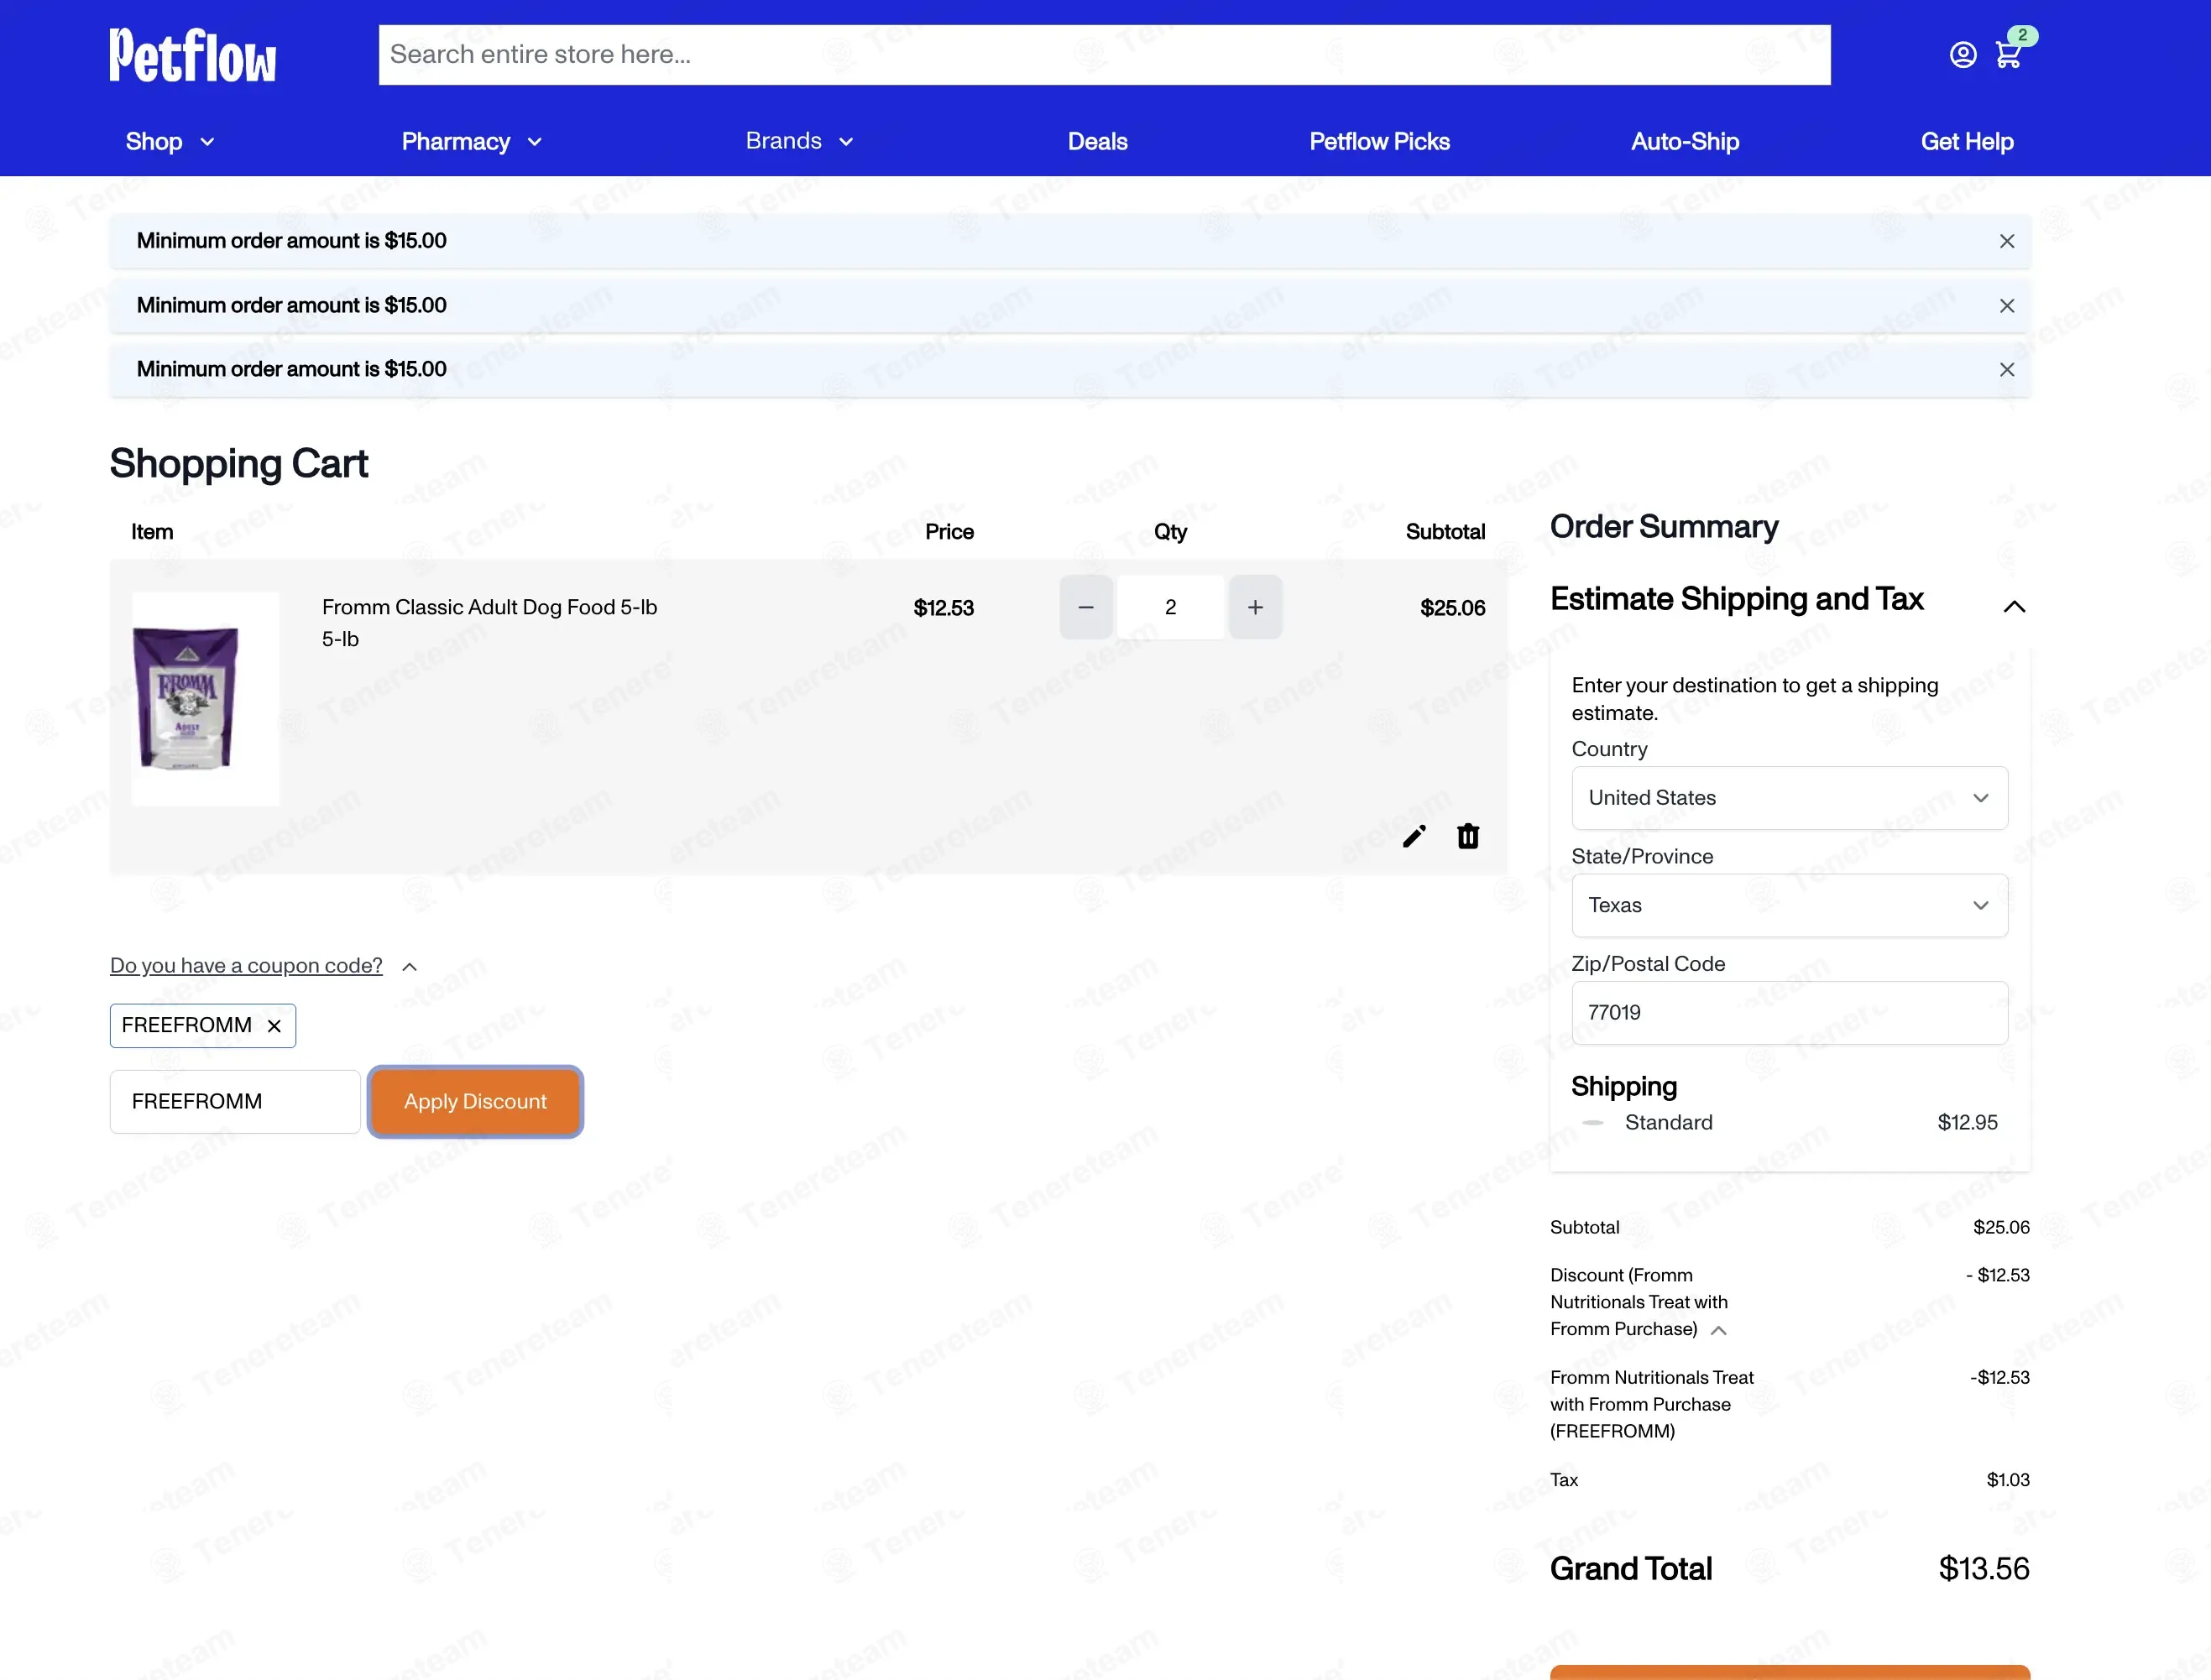The height and width of the screenshot is (1680, 2211).
Task: Click the Grand Total amount $13.56
Action: point(1984,1569)
